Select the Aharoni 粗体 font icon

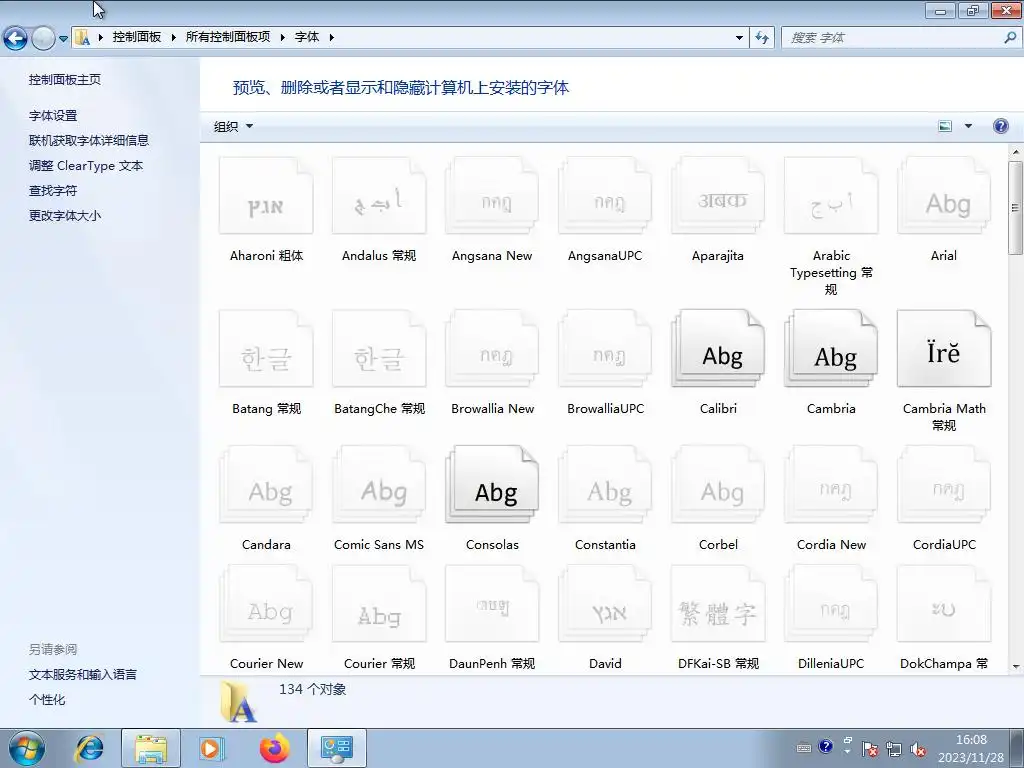tap(266, 196)
